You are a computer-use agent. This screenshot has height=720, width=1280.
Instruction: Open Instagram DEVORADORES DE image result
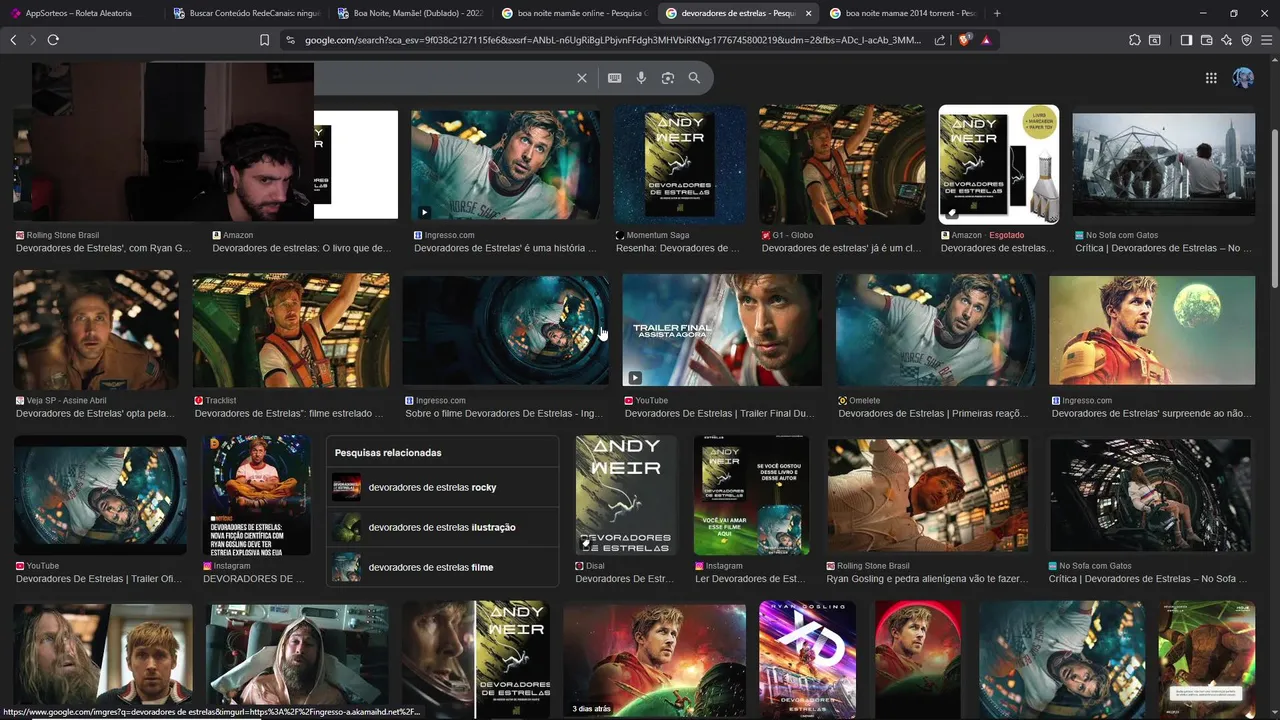tap(257, 495)
